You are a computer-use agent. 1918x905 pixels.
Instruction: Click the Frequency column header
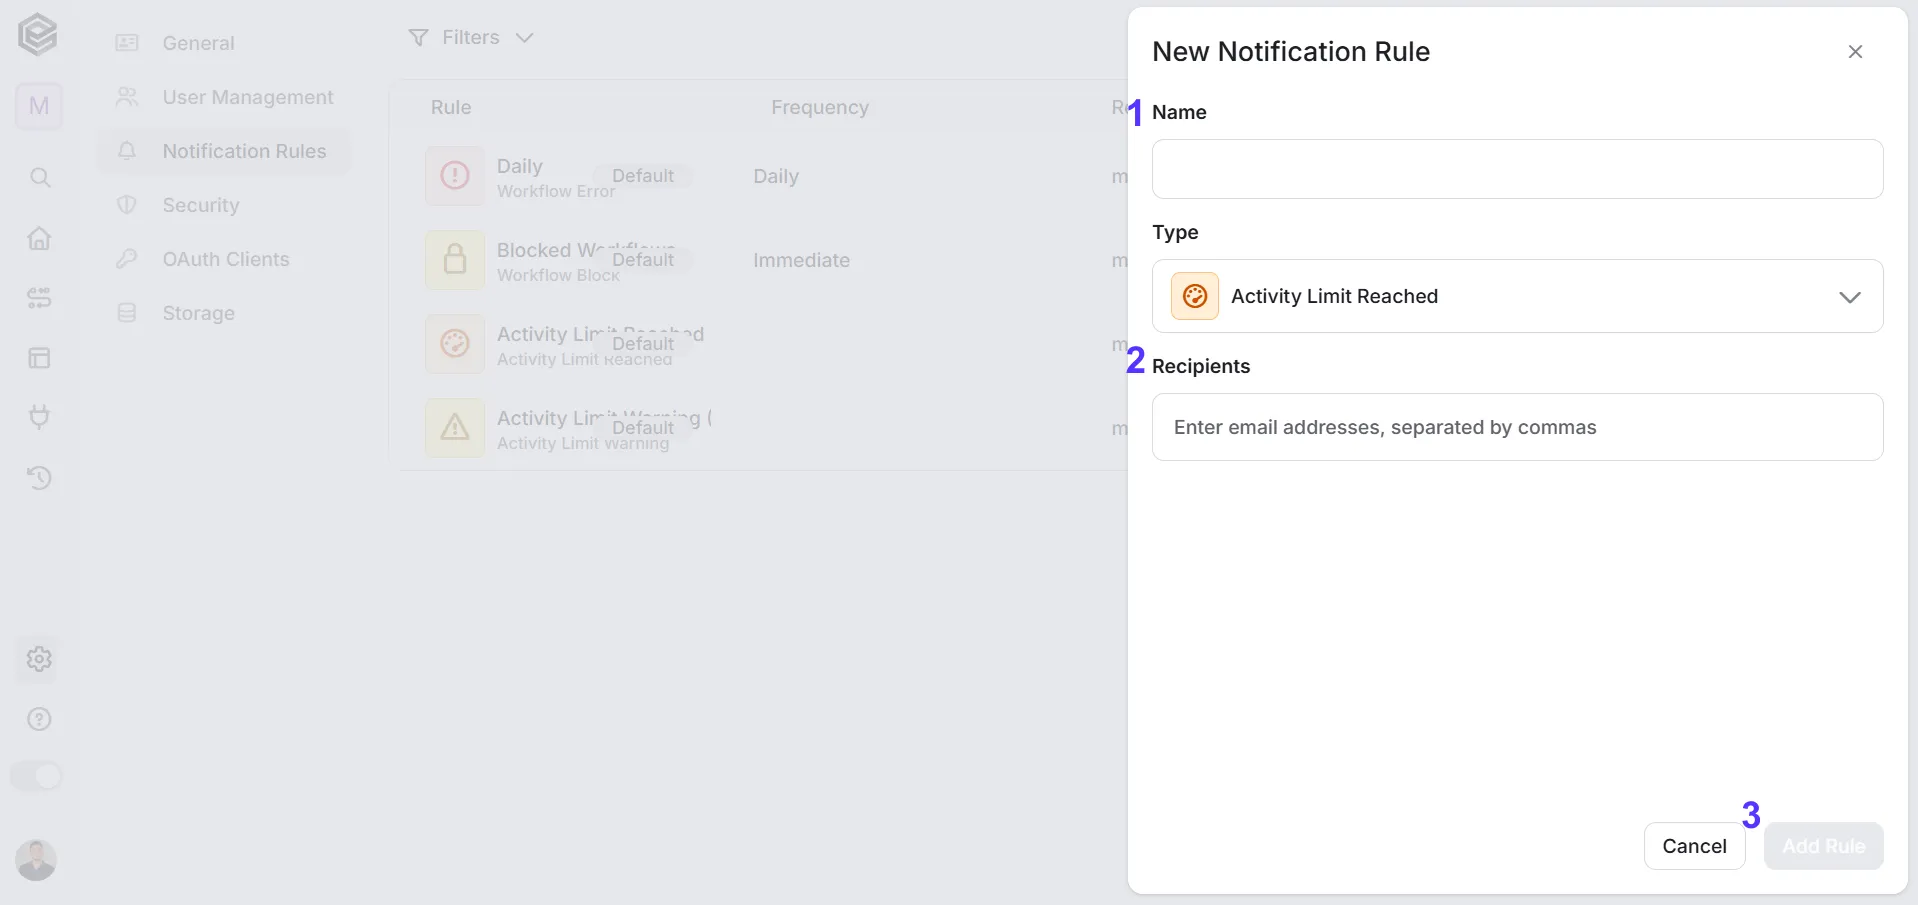click(820, 107)
